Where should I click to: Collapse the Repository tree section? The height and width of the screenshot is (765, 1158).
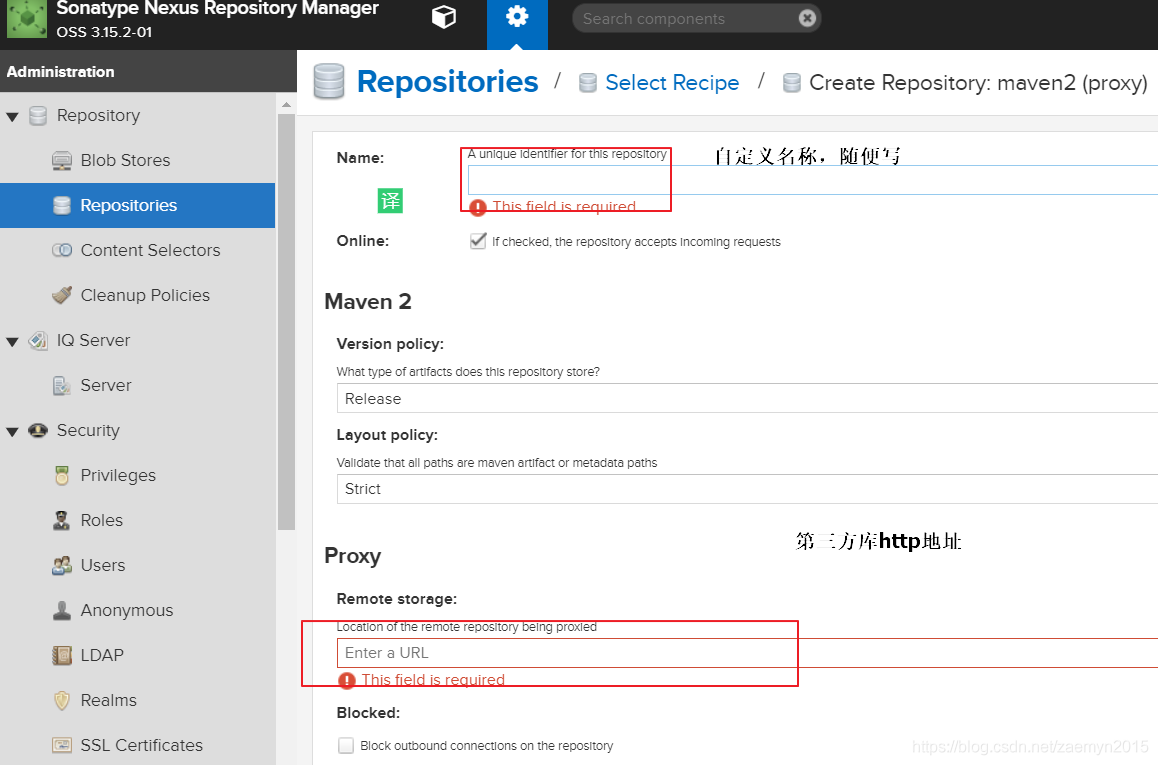(x=13, y=117)
